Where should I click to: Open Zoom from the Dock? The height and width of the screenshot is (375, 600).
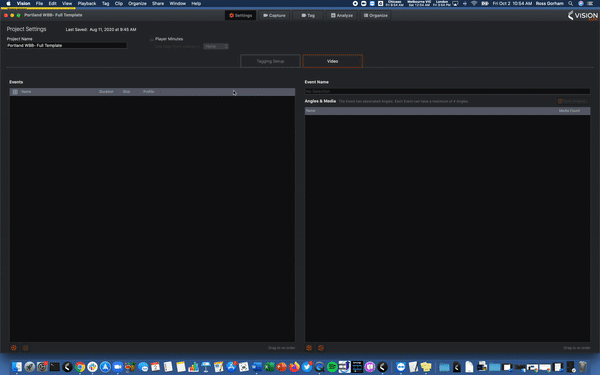point(118,367)
